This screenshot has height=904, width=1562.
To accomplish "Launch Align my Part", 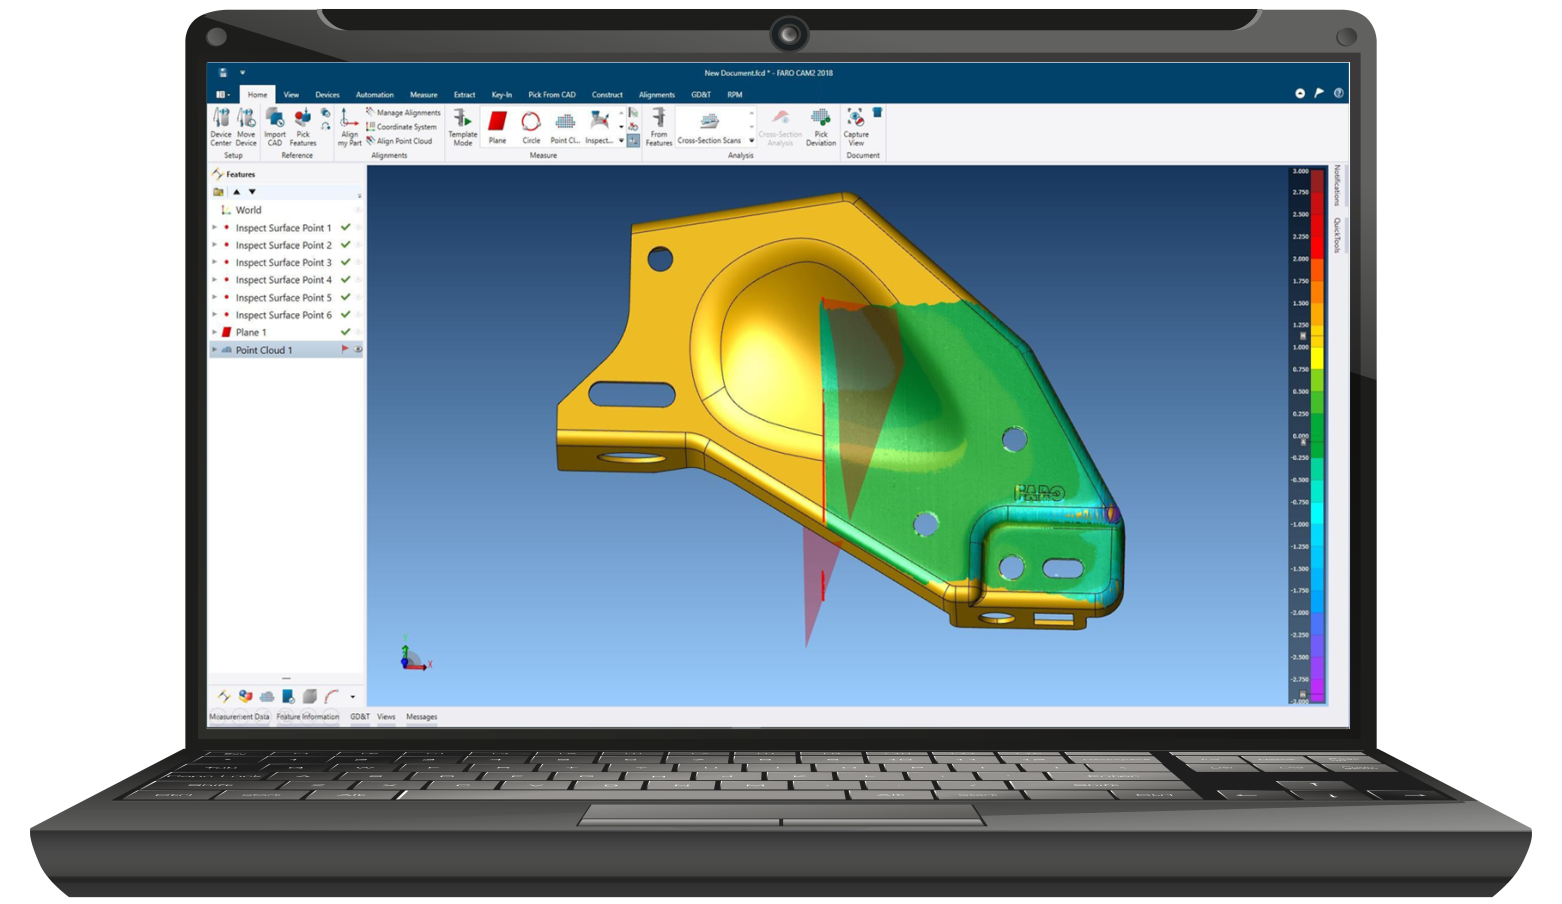I will click(349, 127).
